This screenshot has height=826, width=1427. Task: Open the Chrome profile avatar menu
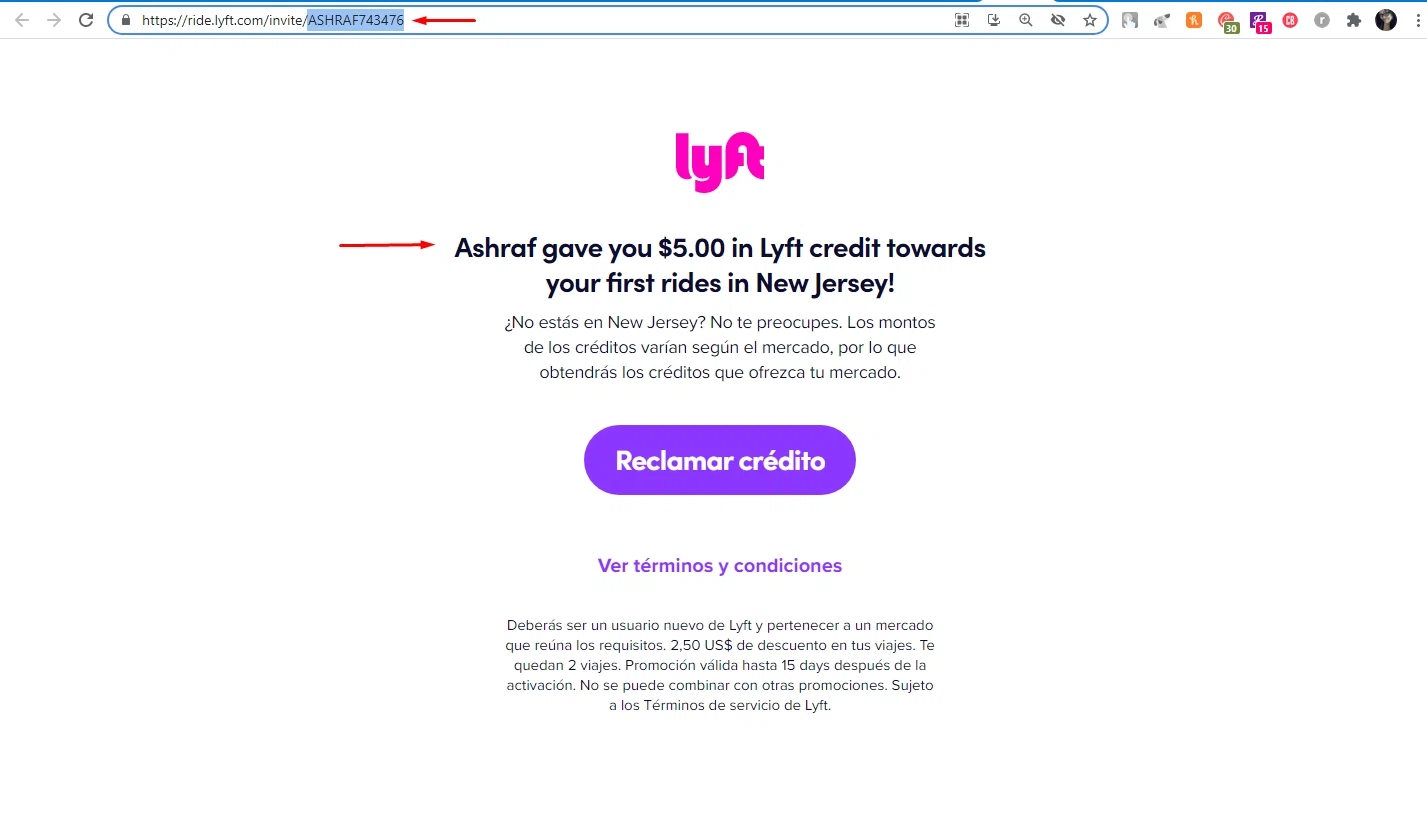(1386, 20)
